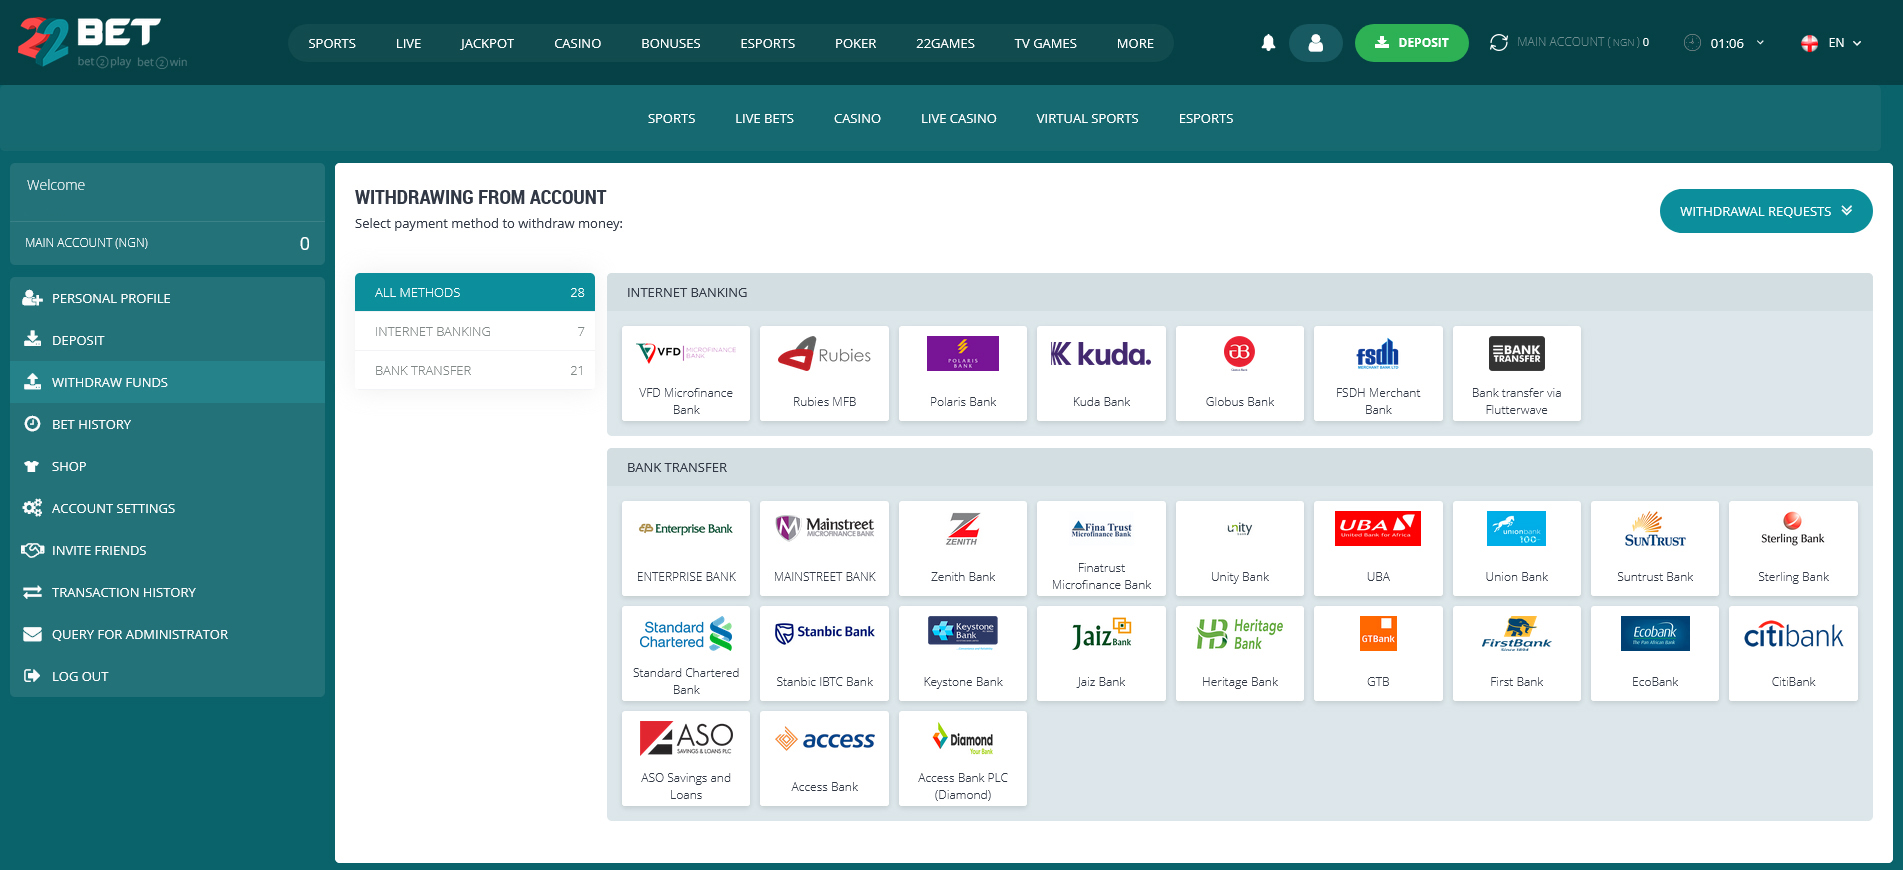
Task: Choose Mainstreet Bank transfer
Action: [x=824, y=548]
